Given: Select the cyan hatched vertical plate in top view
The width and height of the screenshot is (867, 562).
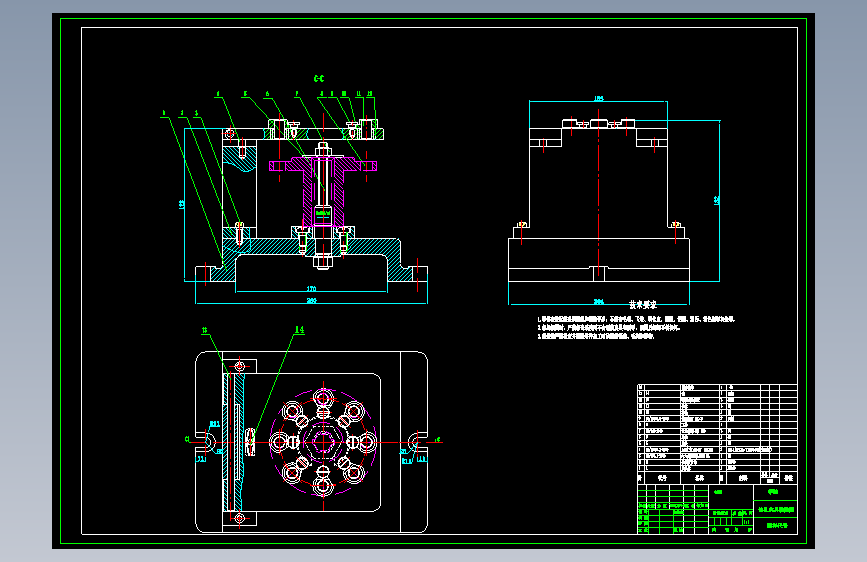Looking at the screenshot, I should (238, 442).
